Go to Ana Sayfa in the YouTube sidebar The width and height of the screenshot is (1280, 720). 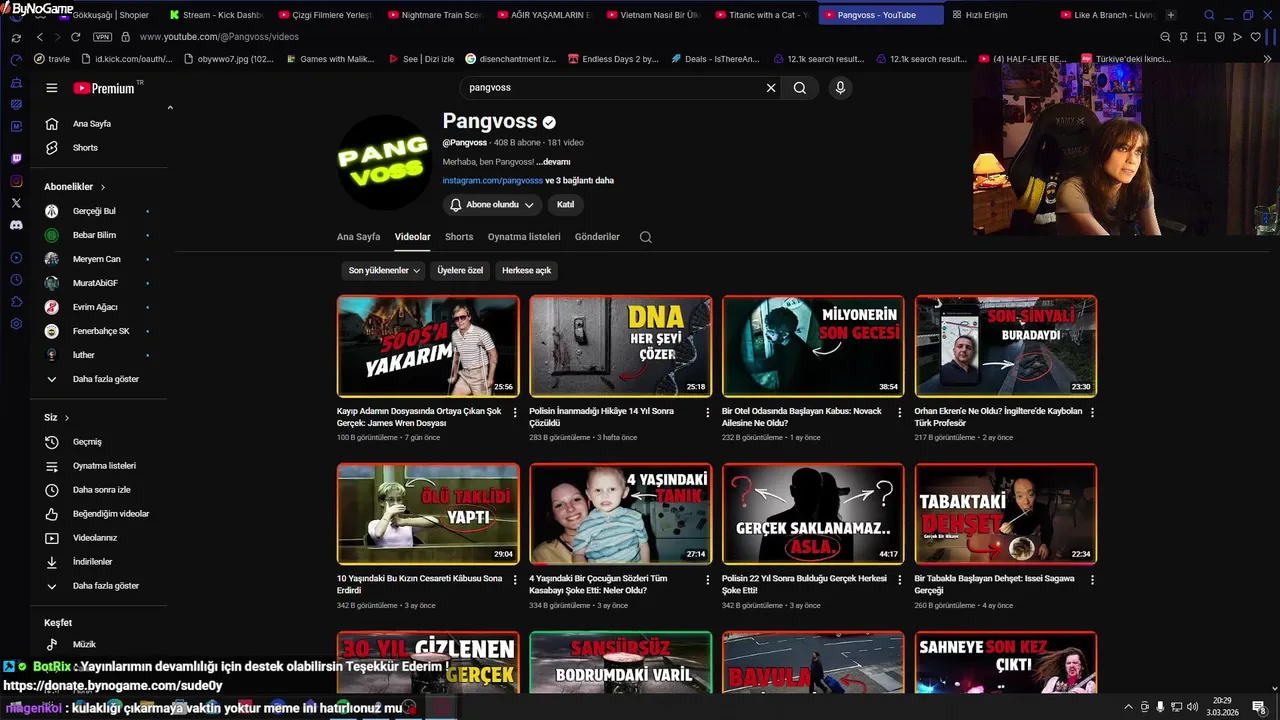(92, 124)
